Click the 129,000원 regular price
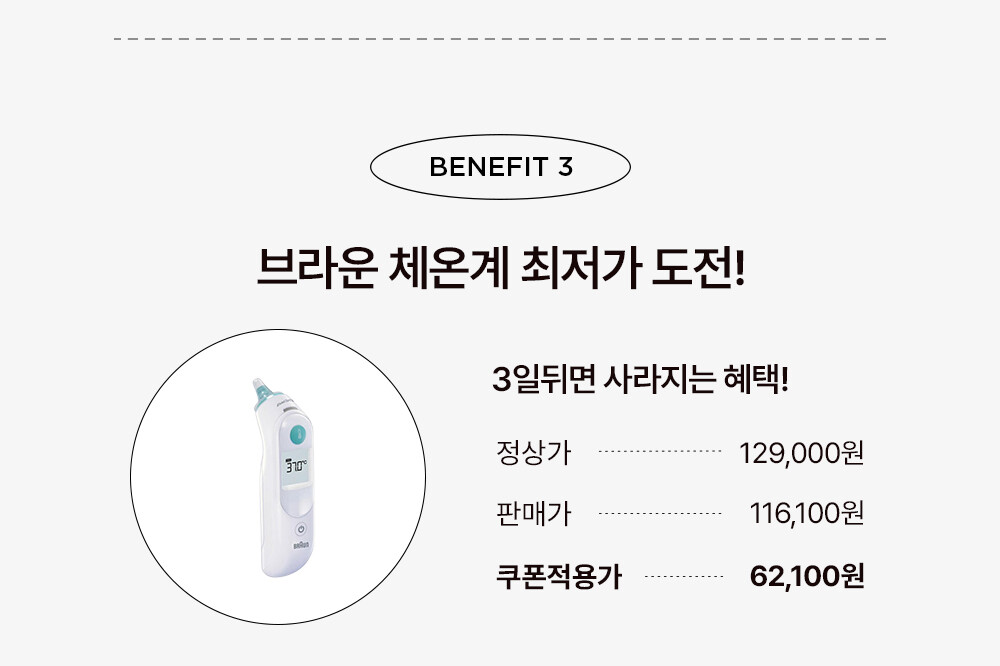The image size is (1000, 666). tap(801, 454)
